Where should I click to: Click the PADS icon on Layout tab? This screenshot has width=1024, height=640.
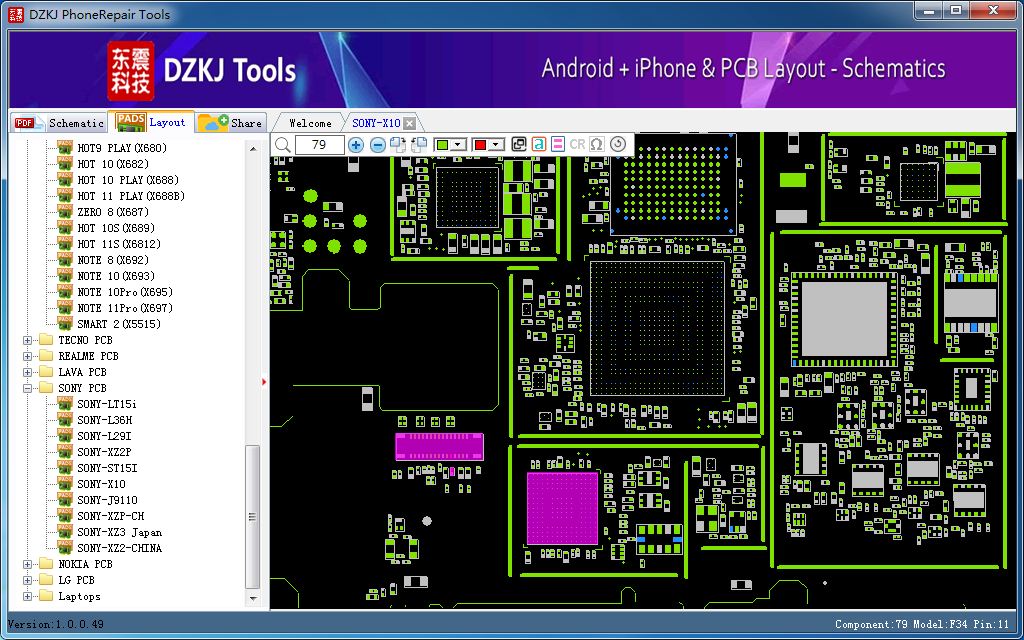[130, 121]
